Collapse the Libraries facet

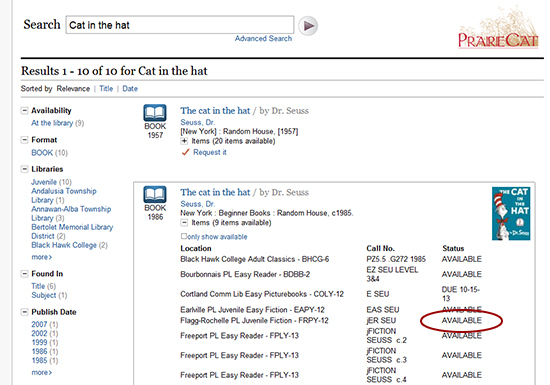coord(24,169)
